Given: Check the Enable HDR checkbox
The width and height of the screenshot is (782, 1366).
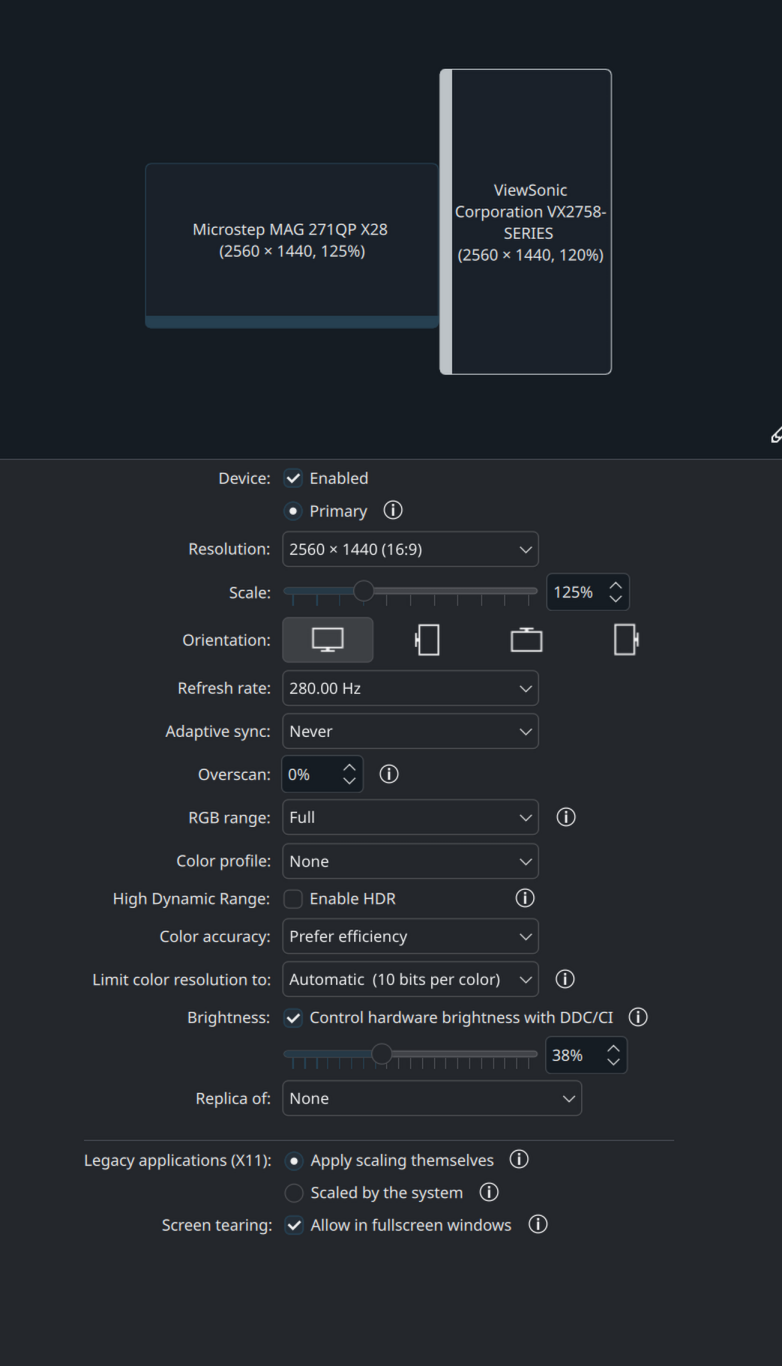Looking at the screenshot, I should point(293,899).
